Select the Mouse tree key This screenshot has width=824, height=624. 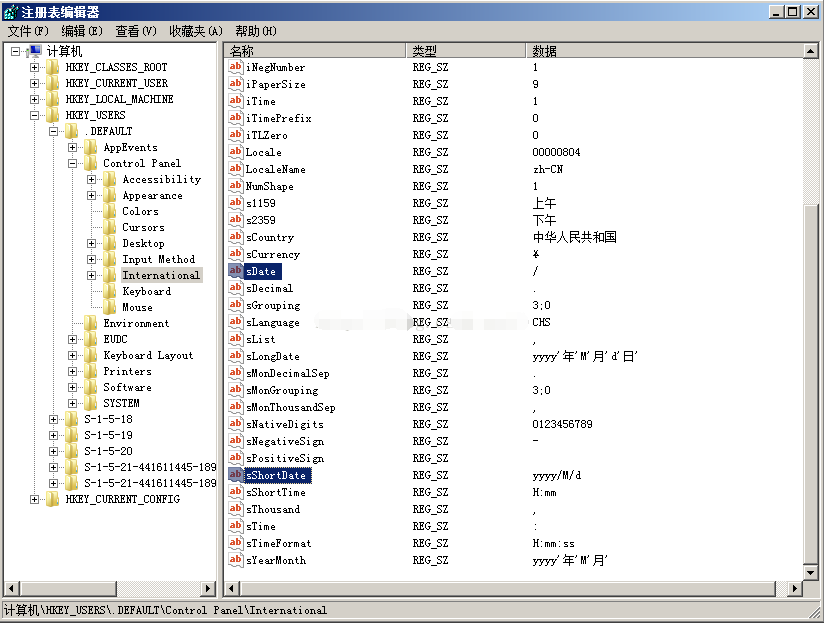(137, 307)
